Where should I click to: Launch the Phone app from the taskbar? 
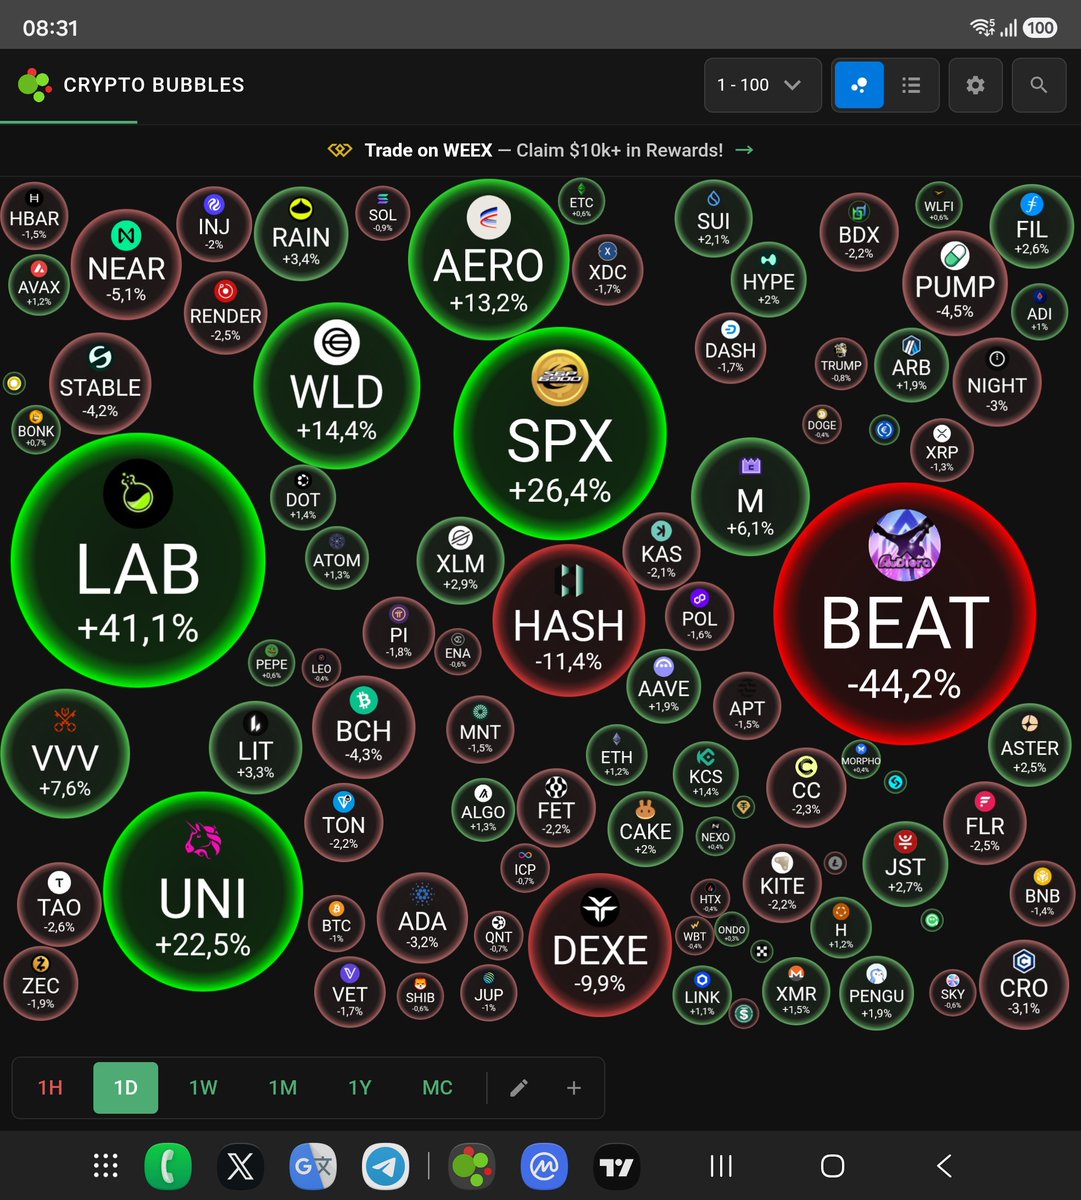(168, 1166)
